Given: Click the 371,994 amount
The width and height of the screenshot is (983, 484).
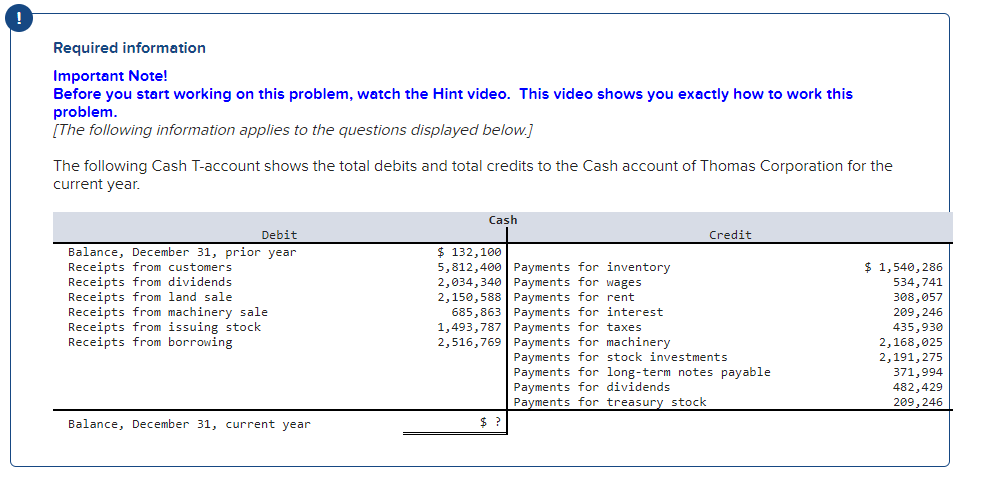Looking at the screenshot, I should pyautogui.click(x=918, y=372).
